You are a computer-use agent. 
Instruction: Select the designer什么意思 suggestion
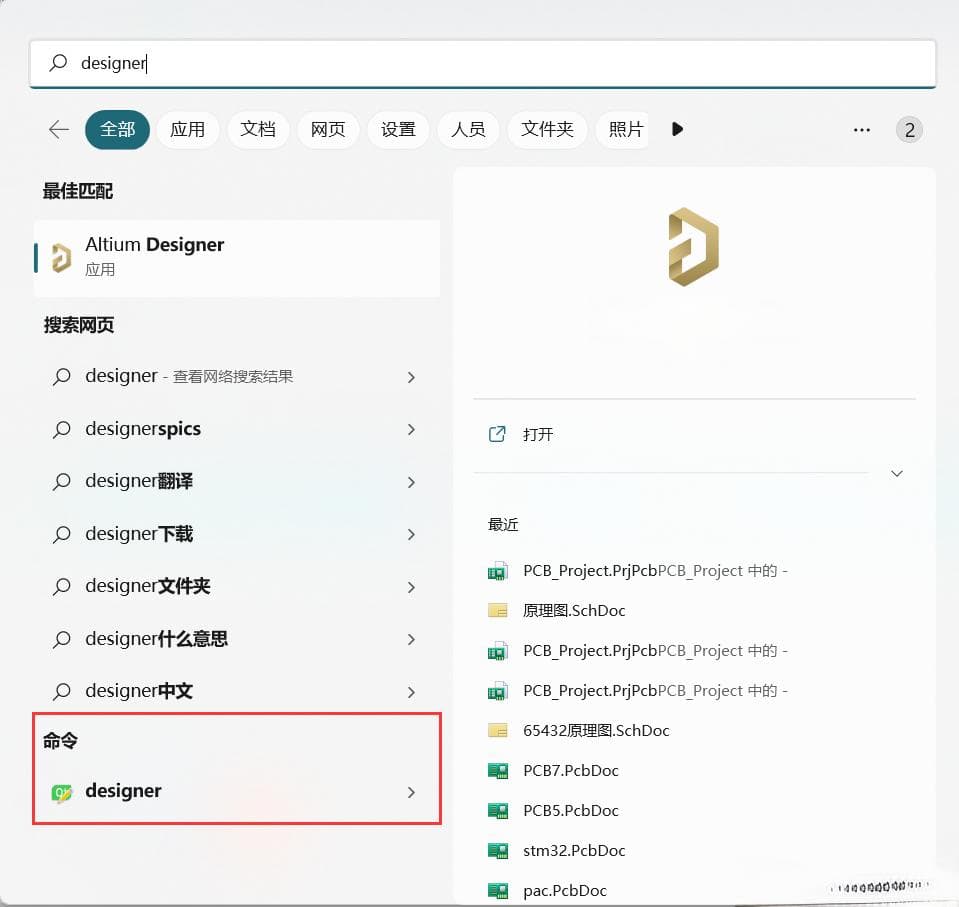pos(237,639)
